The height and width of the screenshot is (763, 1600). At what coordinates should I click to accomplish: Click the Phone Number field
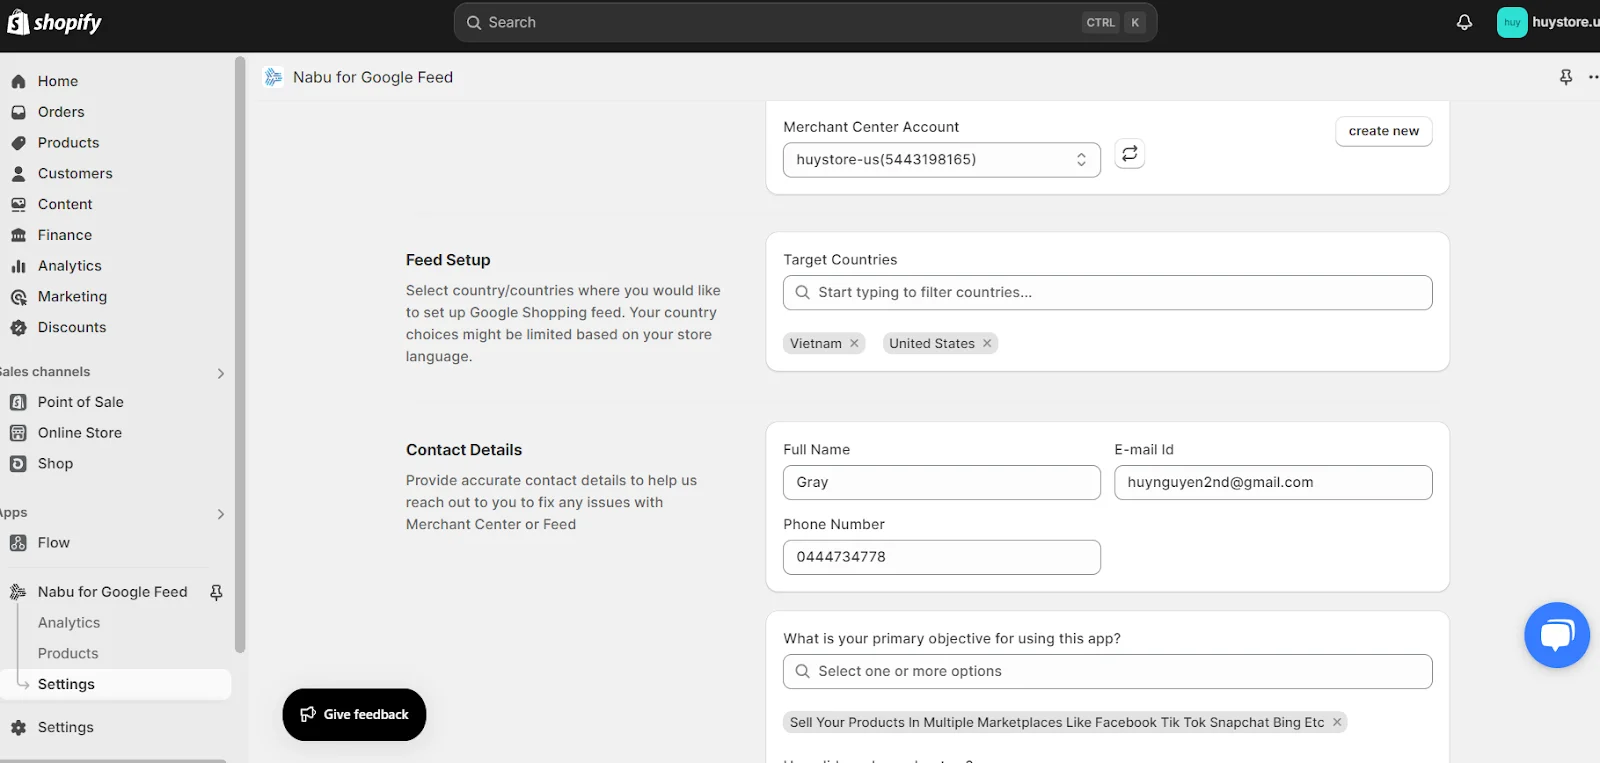(x=942, y=557)
